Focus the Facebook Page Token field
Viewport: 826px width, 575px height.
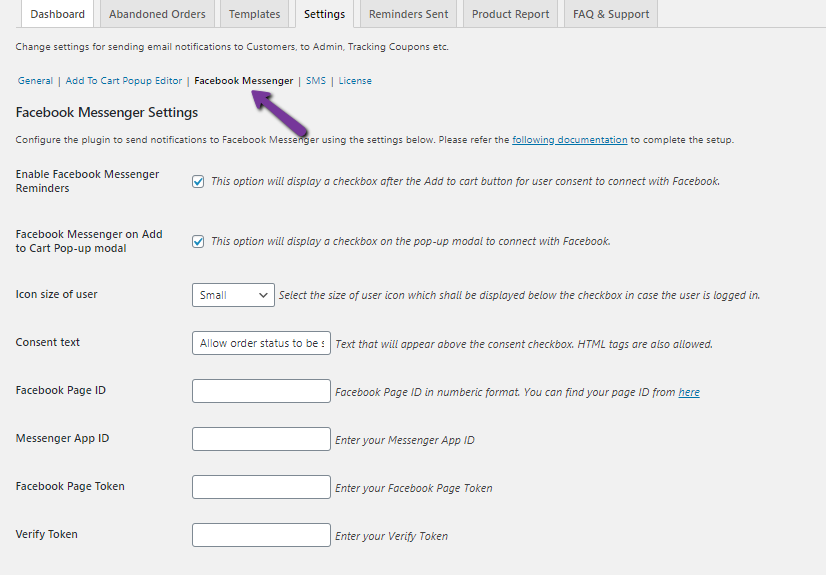tap(261, 487)
